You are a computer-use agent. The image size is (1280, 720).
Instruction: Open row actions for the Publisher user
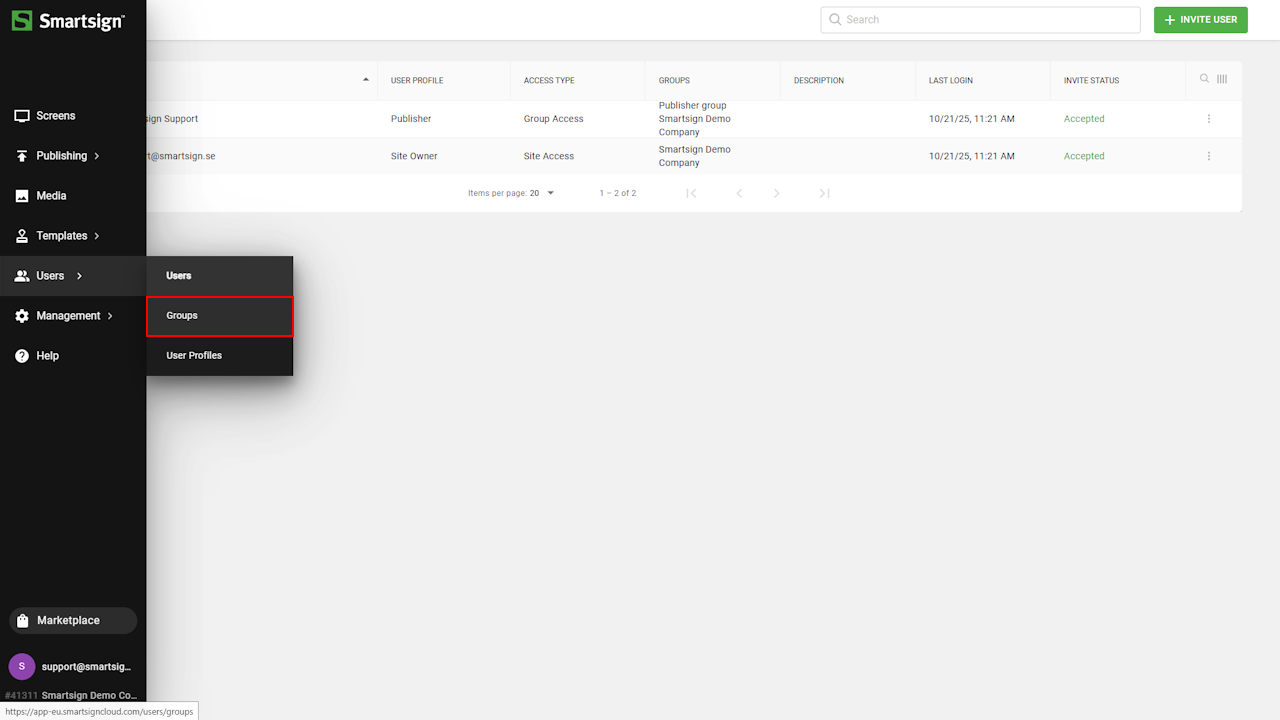tap(1208, 119)
